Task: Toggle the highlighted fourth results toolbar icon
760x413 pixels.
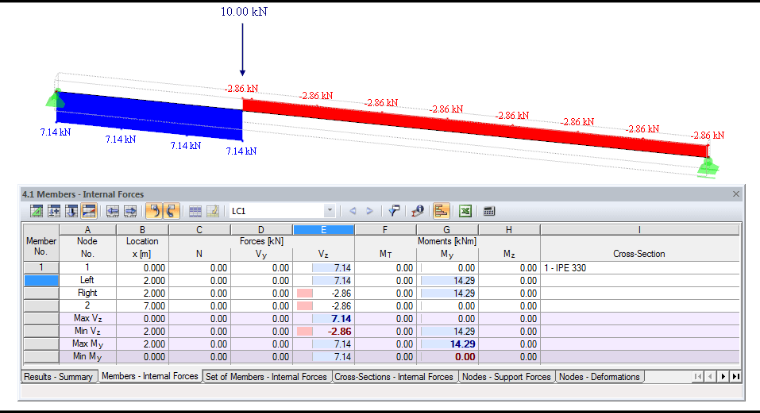Action: tap(89, 211)
